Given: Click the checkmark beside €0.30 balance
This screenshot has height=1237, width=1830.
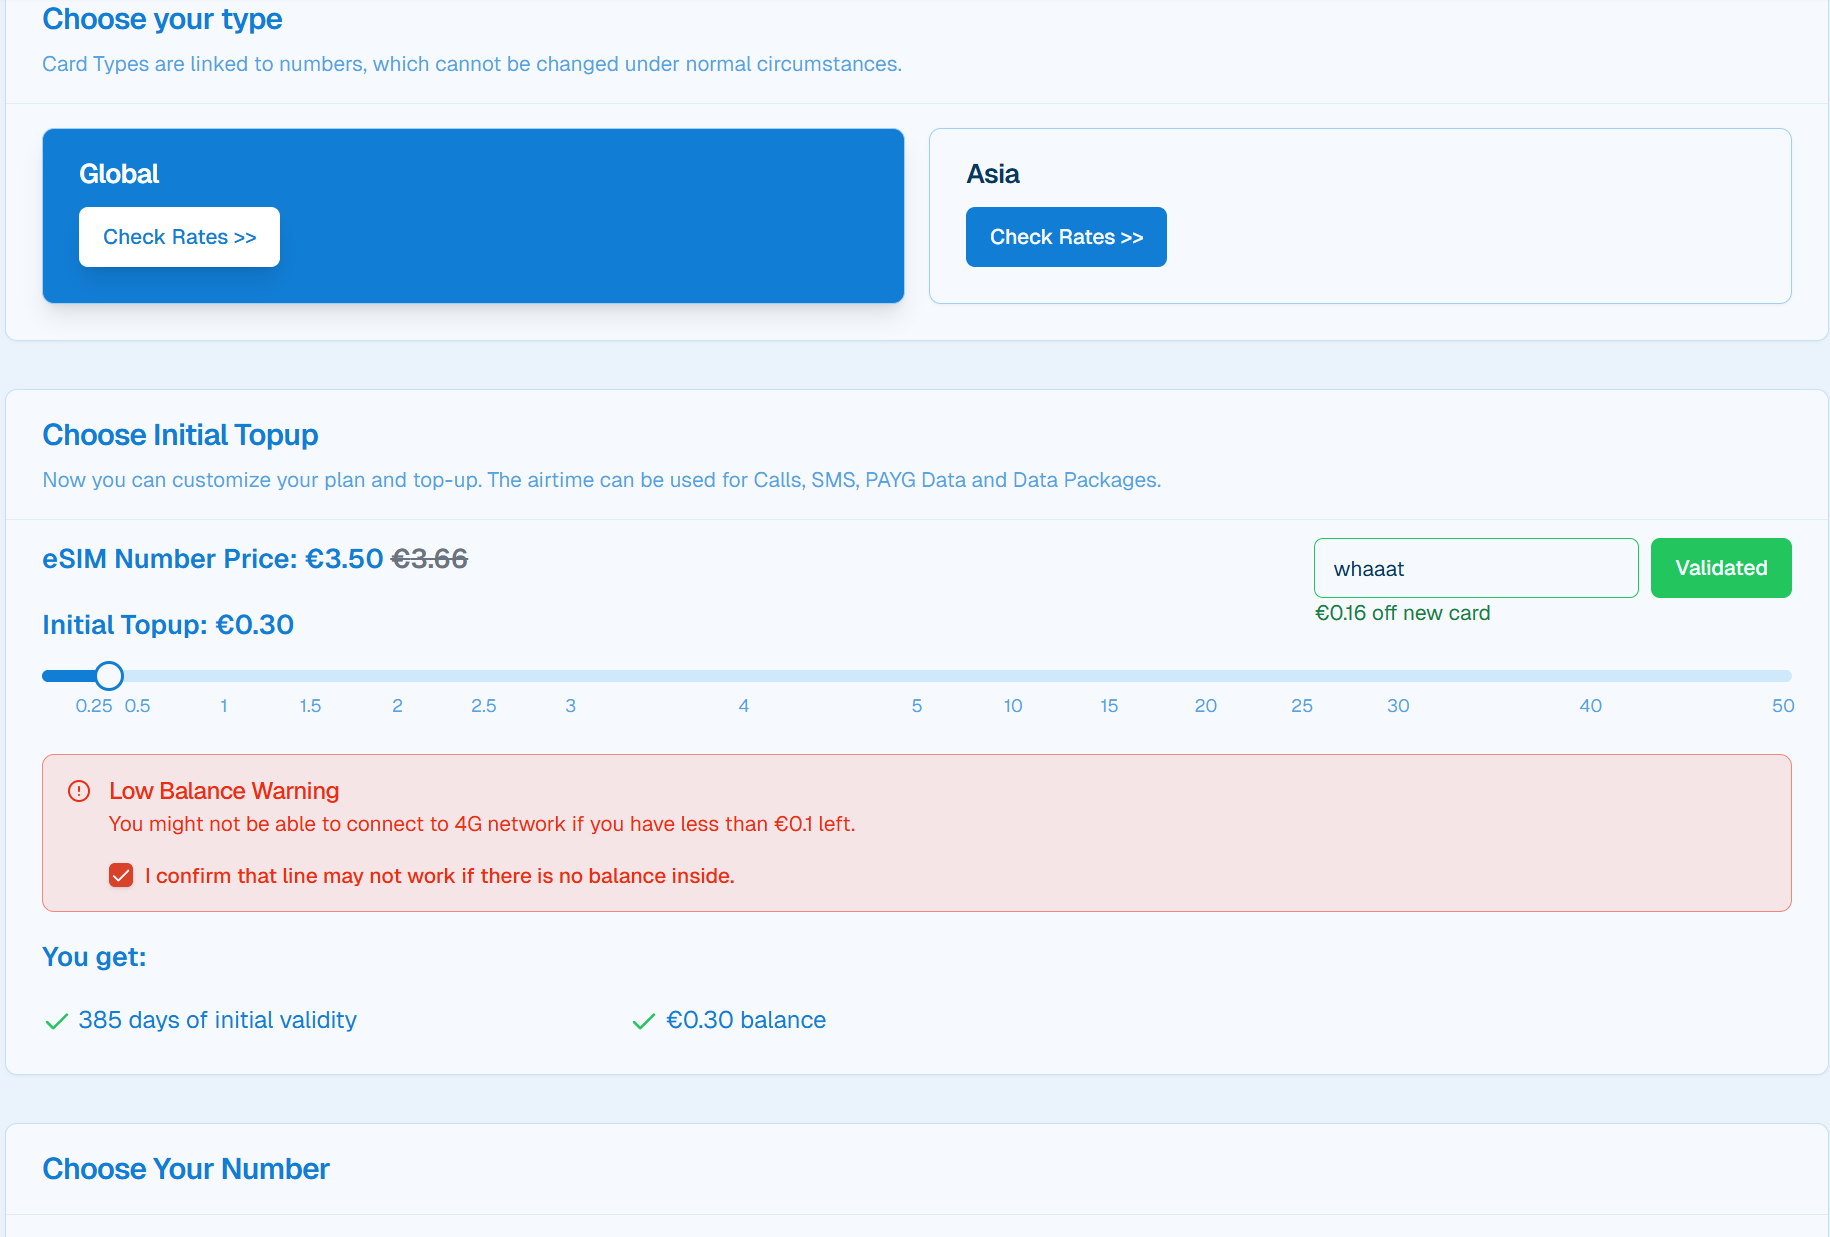Looking at the screenshot, I should click(x=644, y=1021).
